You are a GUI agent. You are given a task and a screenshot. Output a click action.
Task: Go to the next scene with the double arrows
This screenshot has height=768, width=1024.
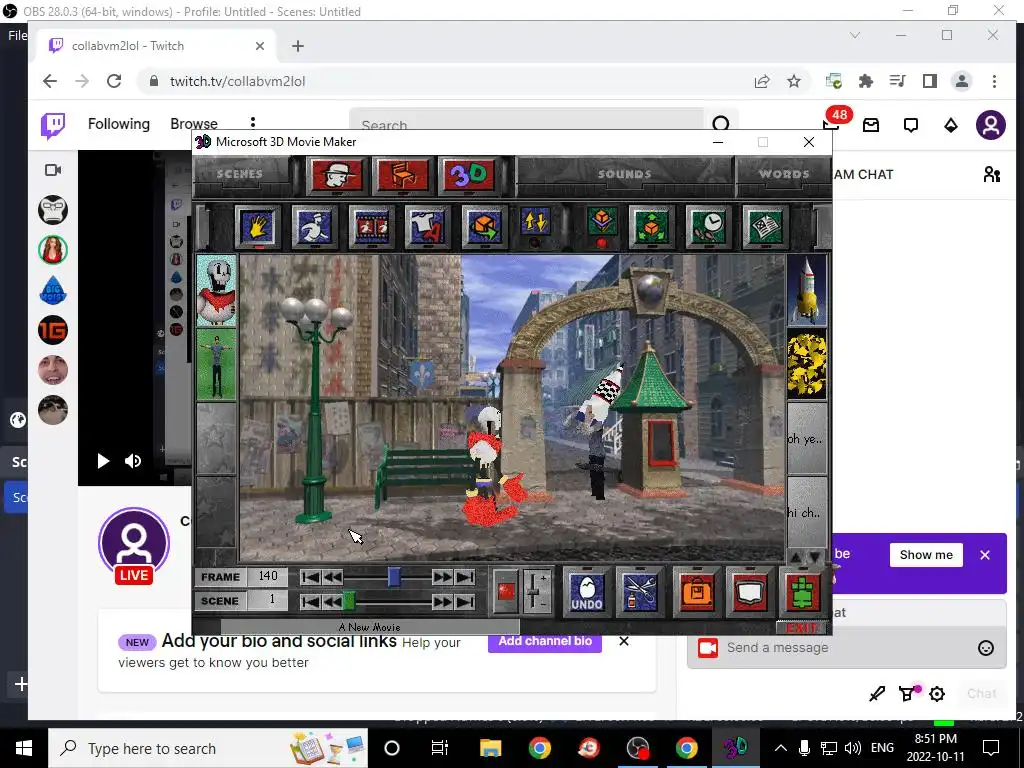coord(443,601)
